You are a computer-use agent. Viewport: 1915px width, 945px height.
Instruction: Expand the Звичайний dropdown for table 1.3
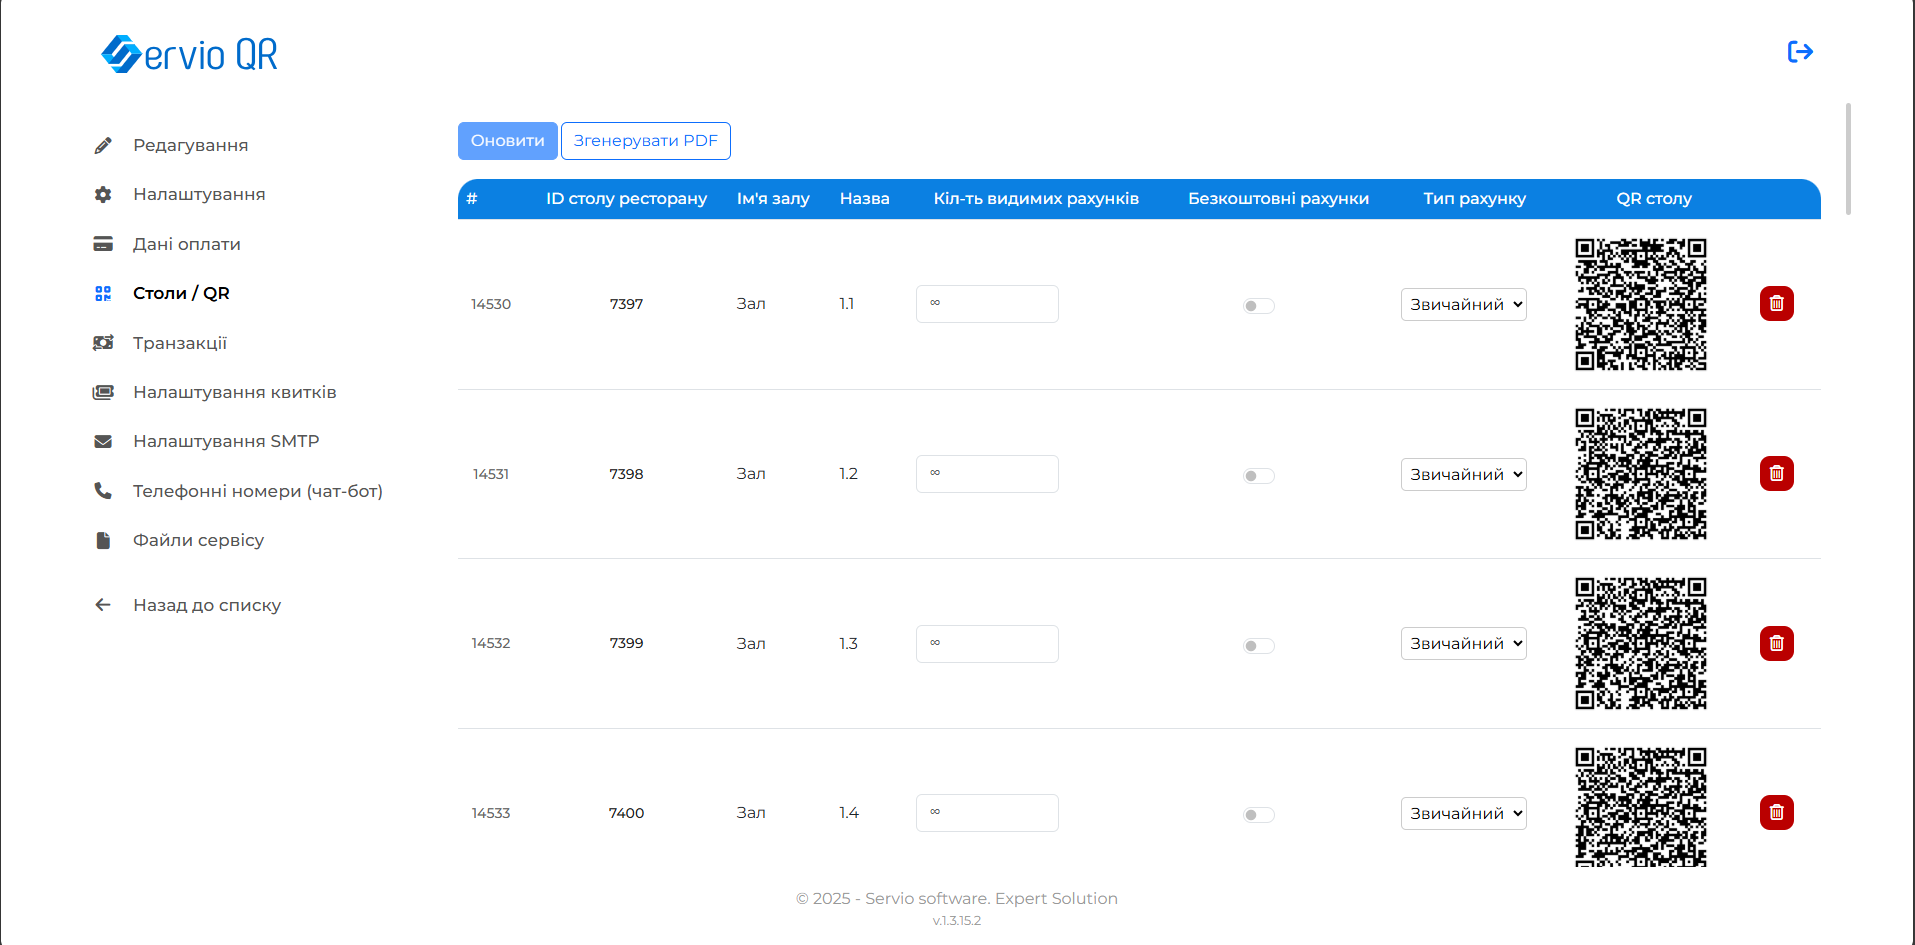click(x=1463, y=644)
